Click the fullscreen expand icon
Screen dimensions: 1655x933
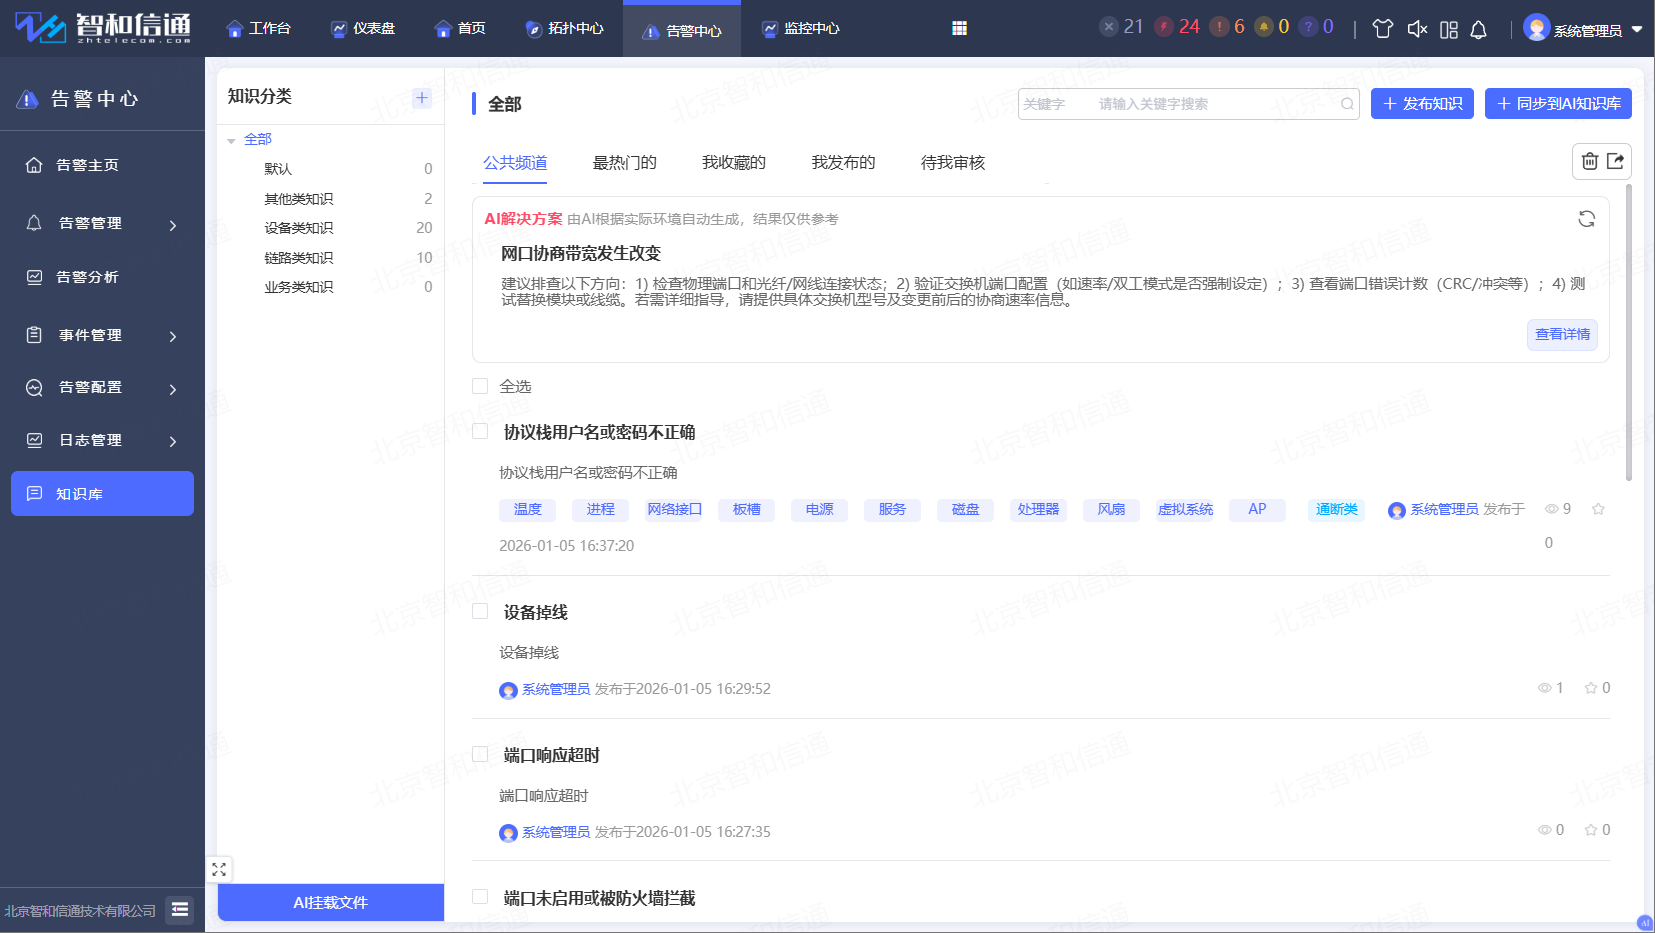click(x=219, y=869)
